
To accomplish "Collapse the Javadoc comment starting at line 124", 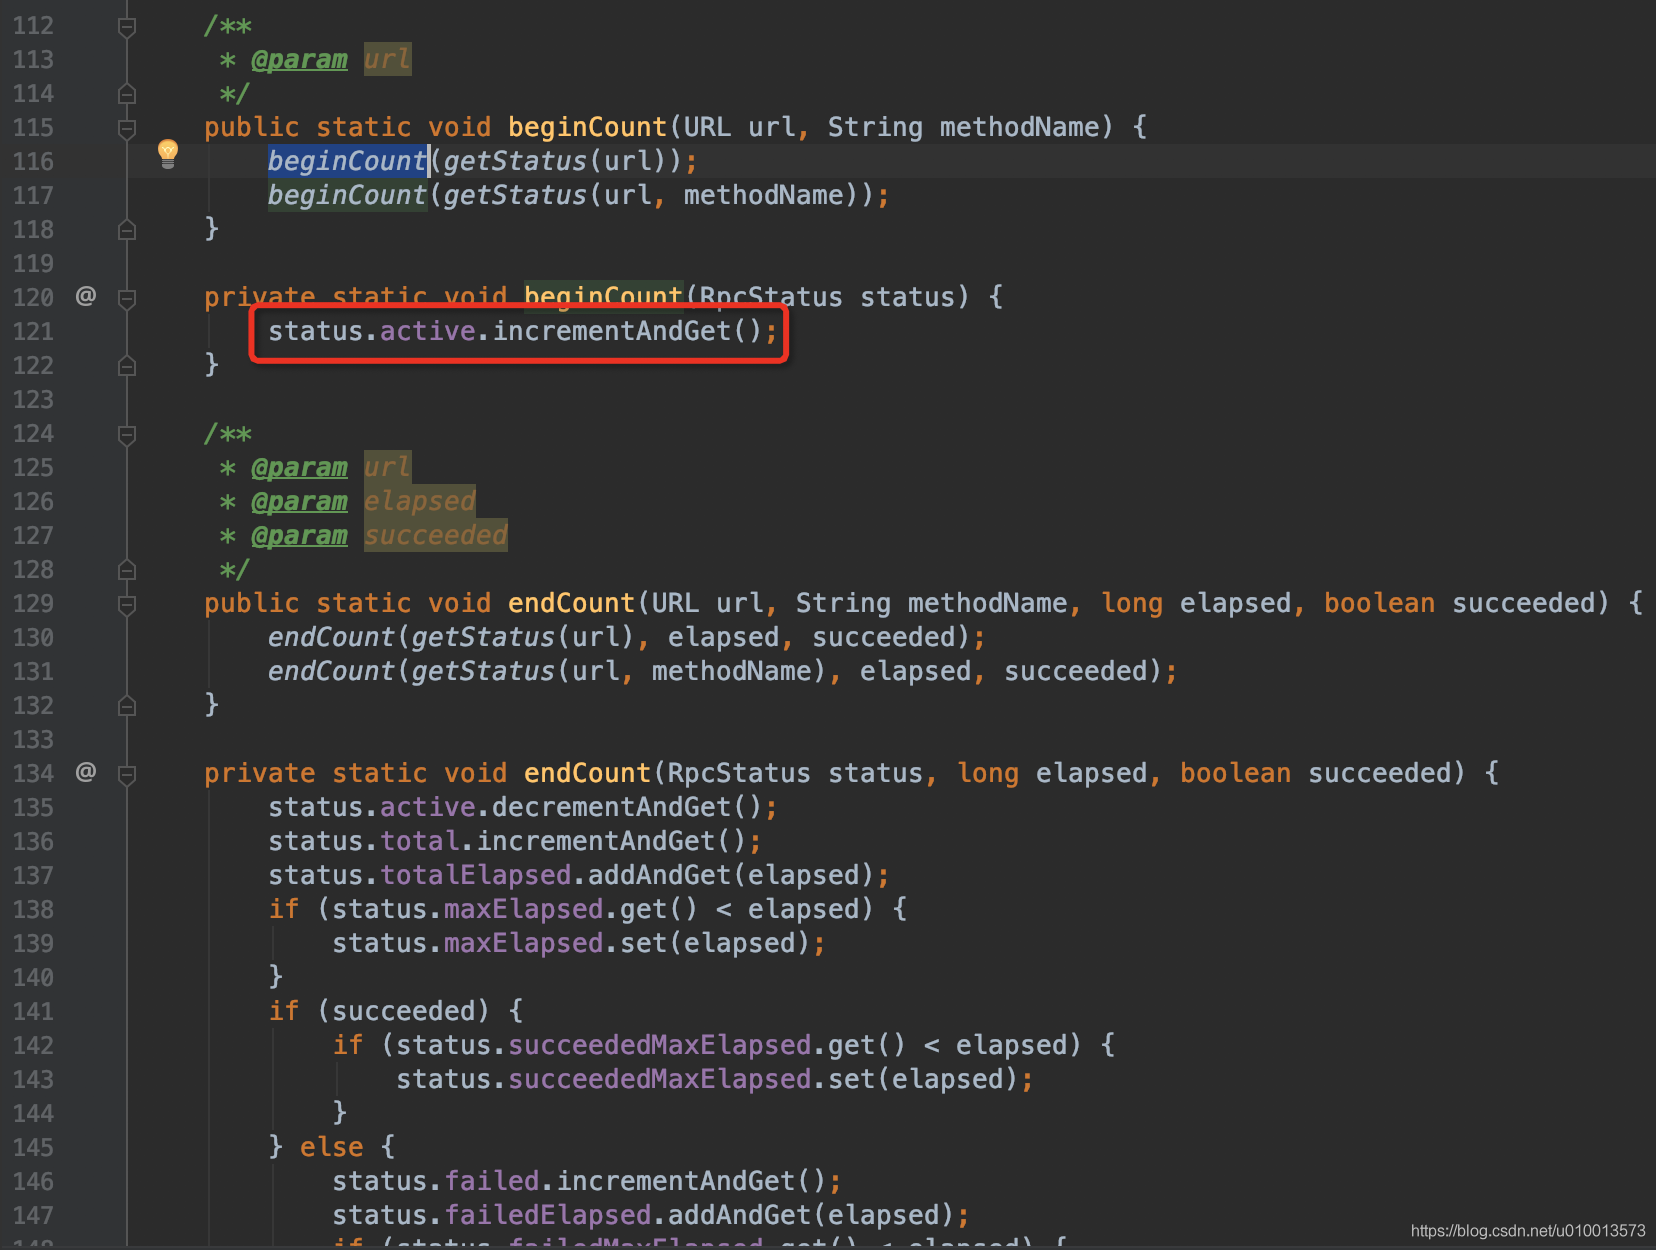I will [127, 434].
